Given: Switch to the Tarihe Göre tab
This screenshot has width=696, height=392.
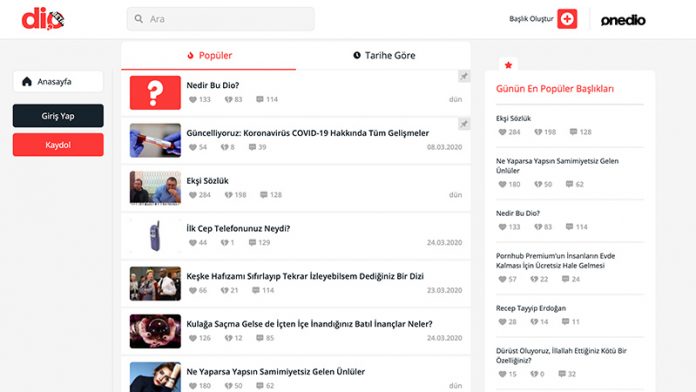Looking at the screenshot, I should coord(384,55).
